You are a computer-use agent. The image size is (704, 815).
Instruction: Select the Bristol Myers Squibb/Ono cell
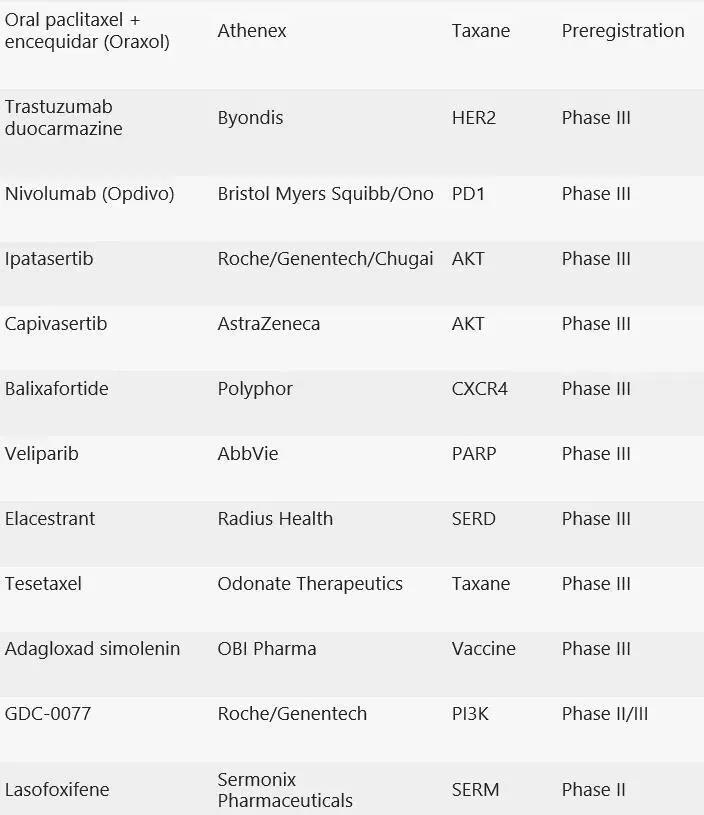point(325,194)
